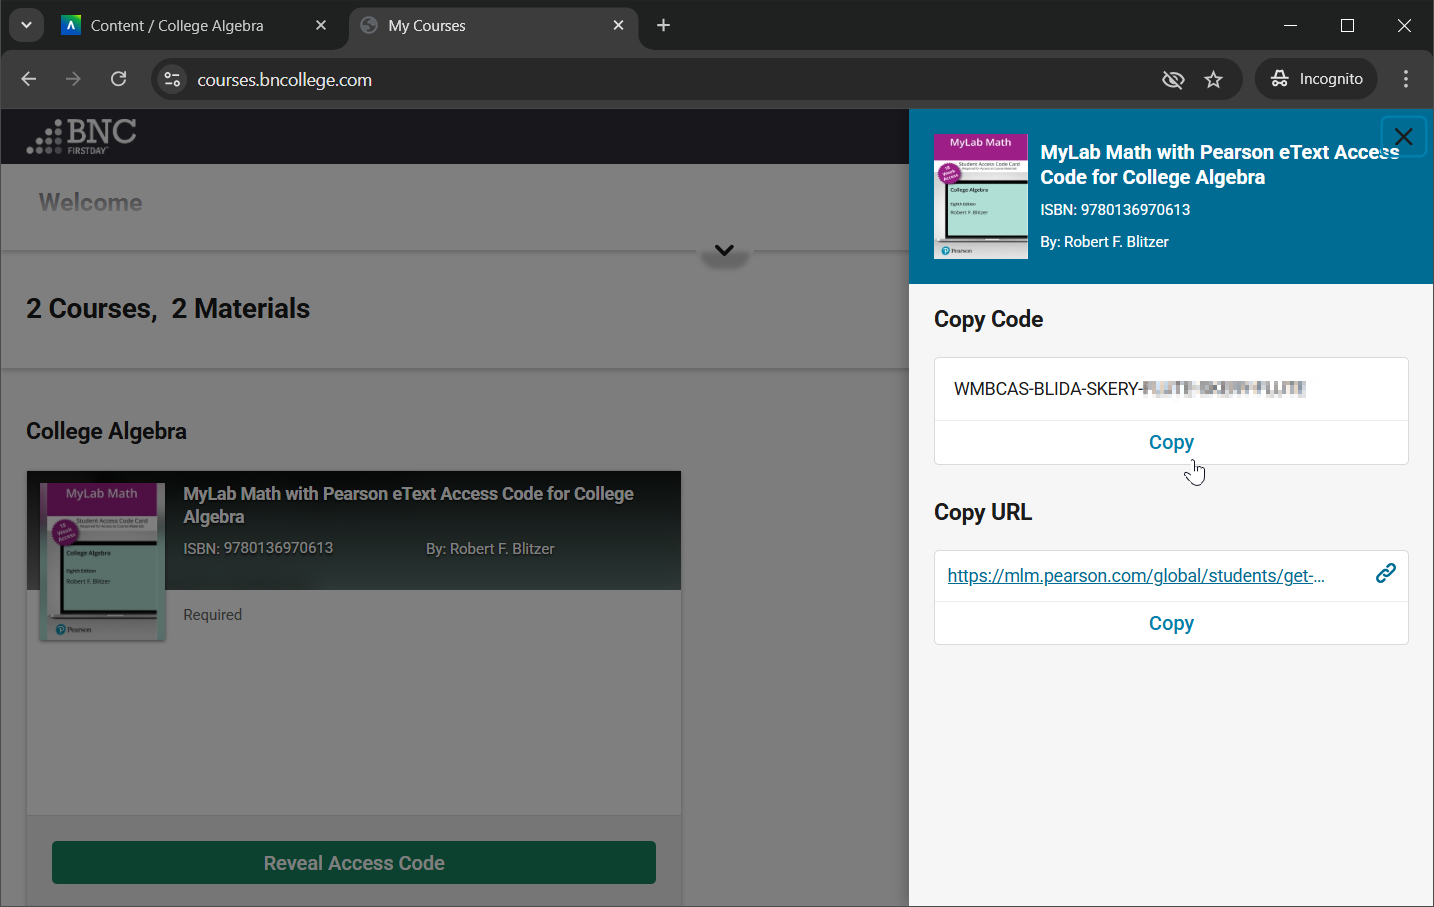Copy the Pearson URL
The width and height of the screenshot is (1434, 907).
pyautogui.click(x=1171, y=623)
